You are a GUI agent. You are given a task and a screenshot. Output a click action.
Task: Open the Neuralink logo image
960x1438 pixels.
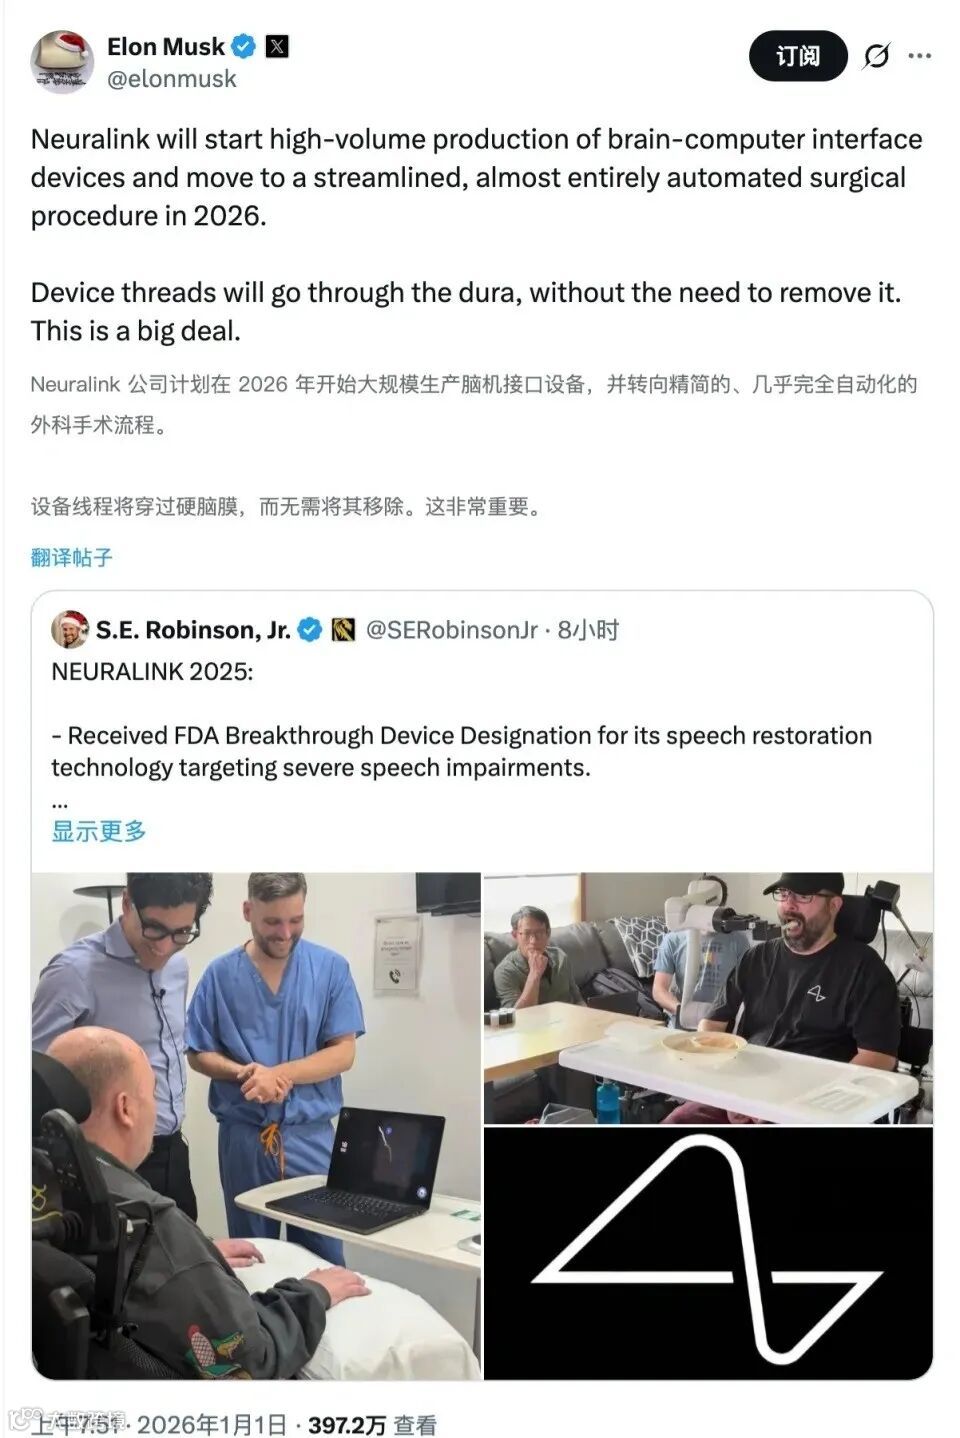pyautogui.click(x=708, y=1254)
